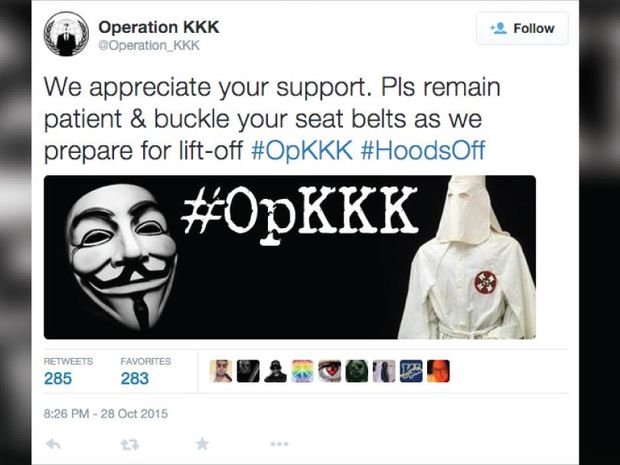Open the orange avatar at row end

pos(438,371)
